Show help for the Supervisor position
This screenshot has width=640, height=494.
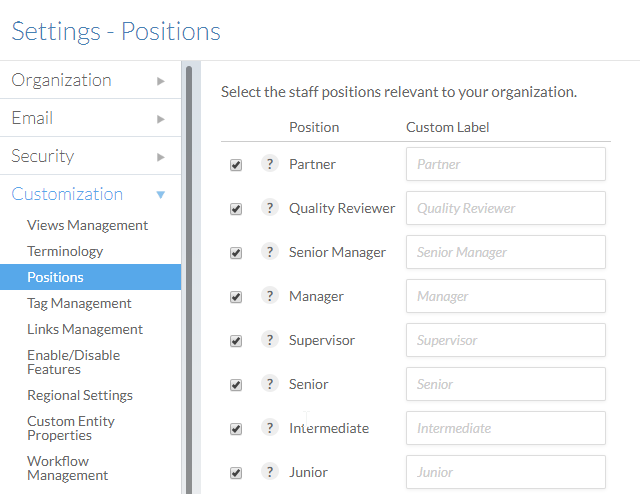[269, 340]
